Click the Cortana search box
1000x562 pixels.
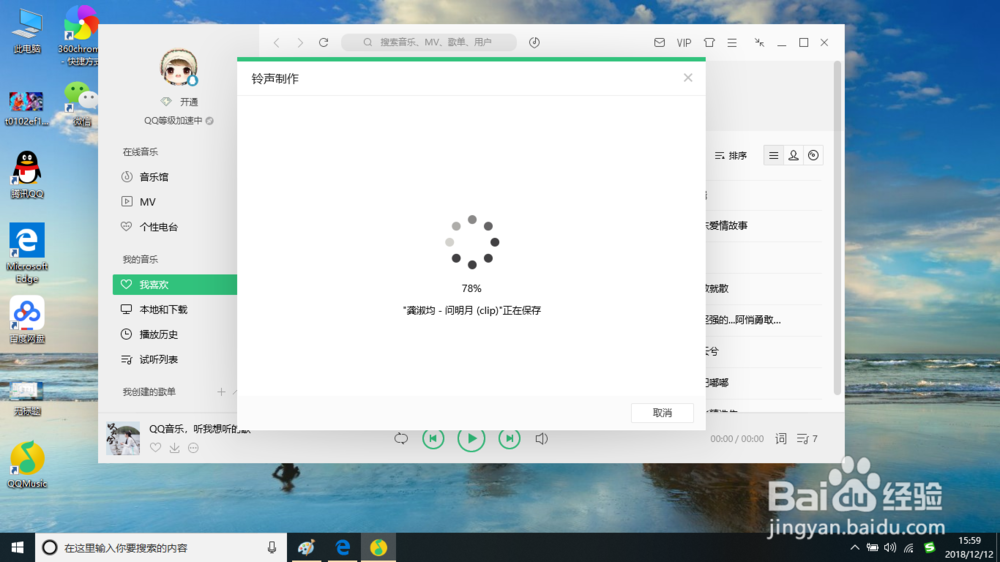(x=161, y=547)
